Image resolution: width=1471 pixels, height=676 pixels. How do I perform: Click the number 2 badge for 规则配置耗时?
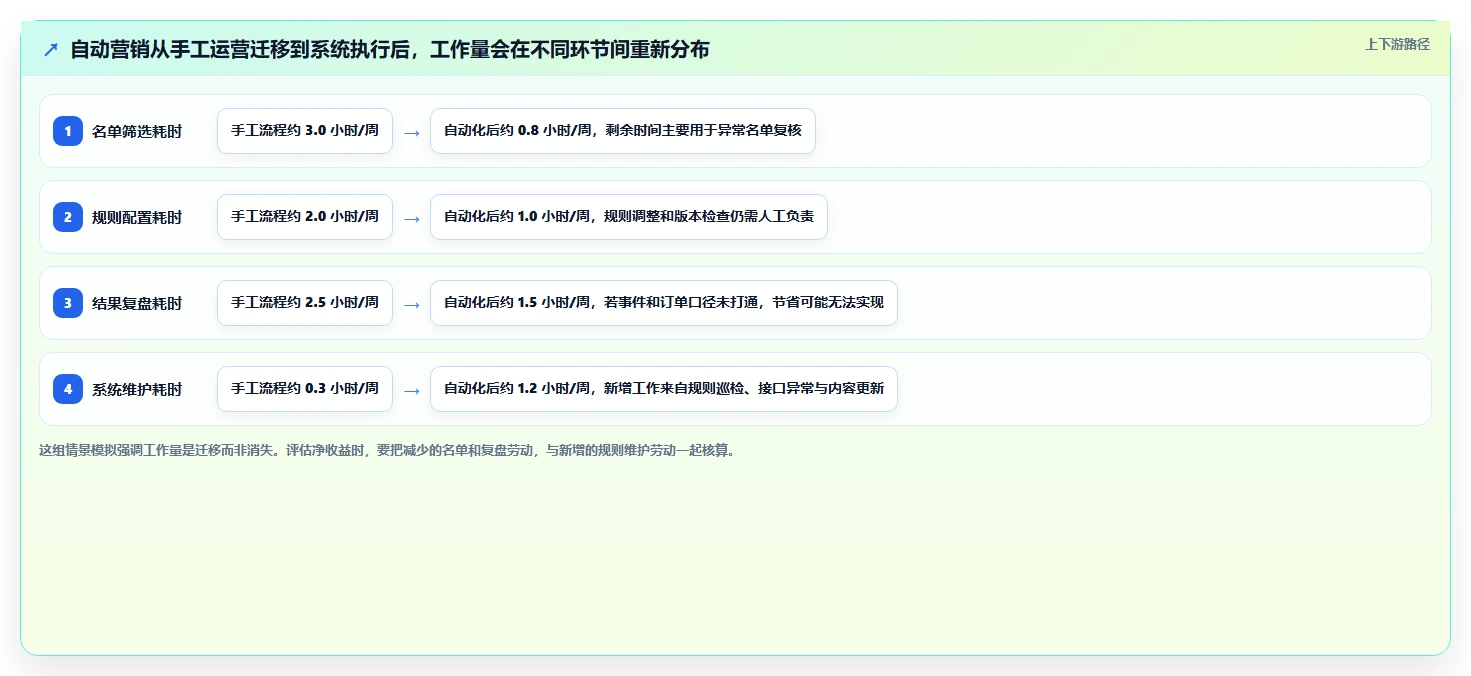coord(68,217)
